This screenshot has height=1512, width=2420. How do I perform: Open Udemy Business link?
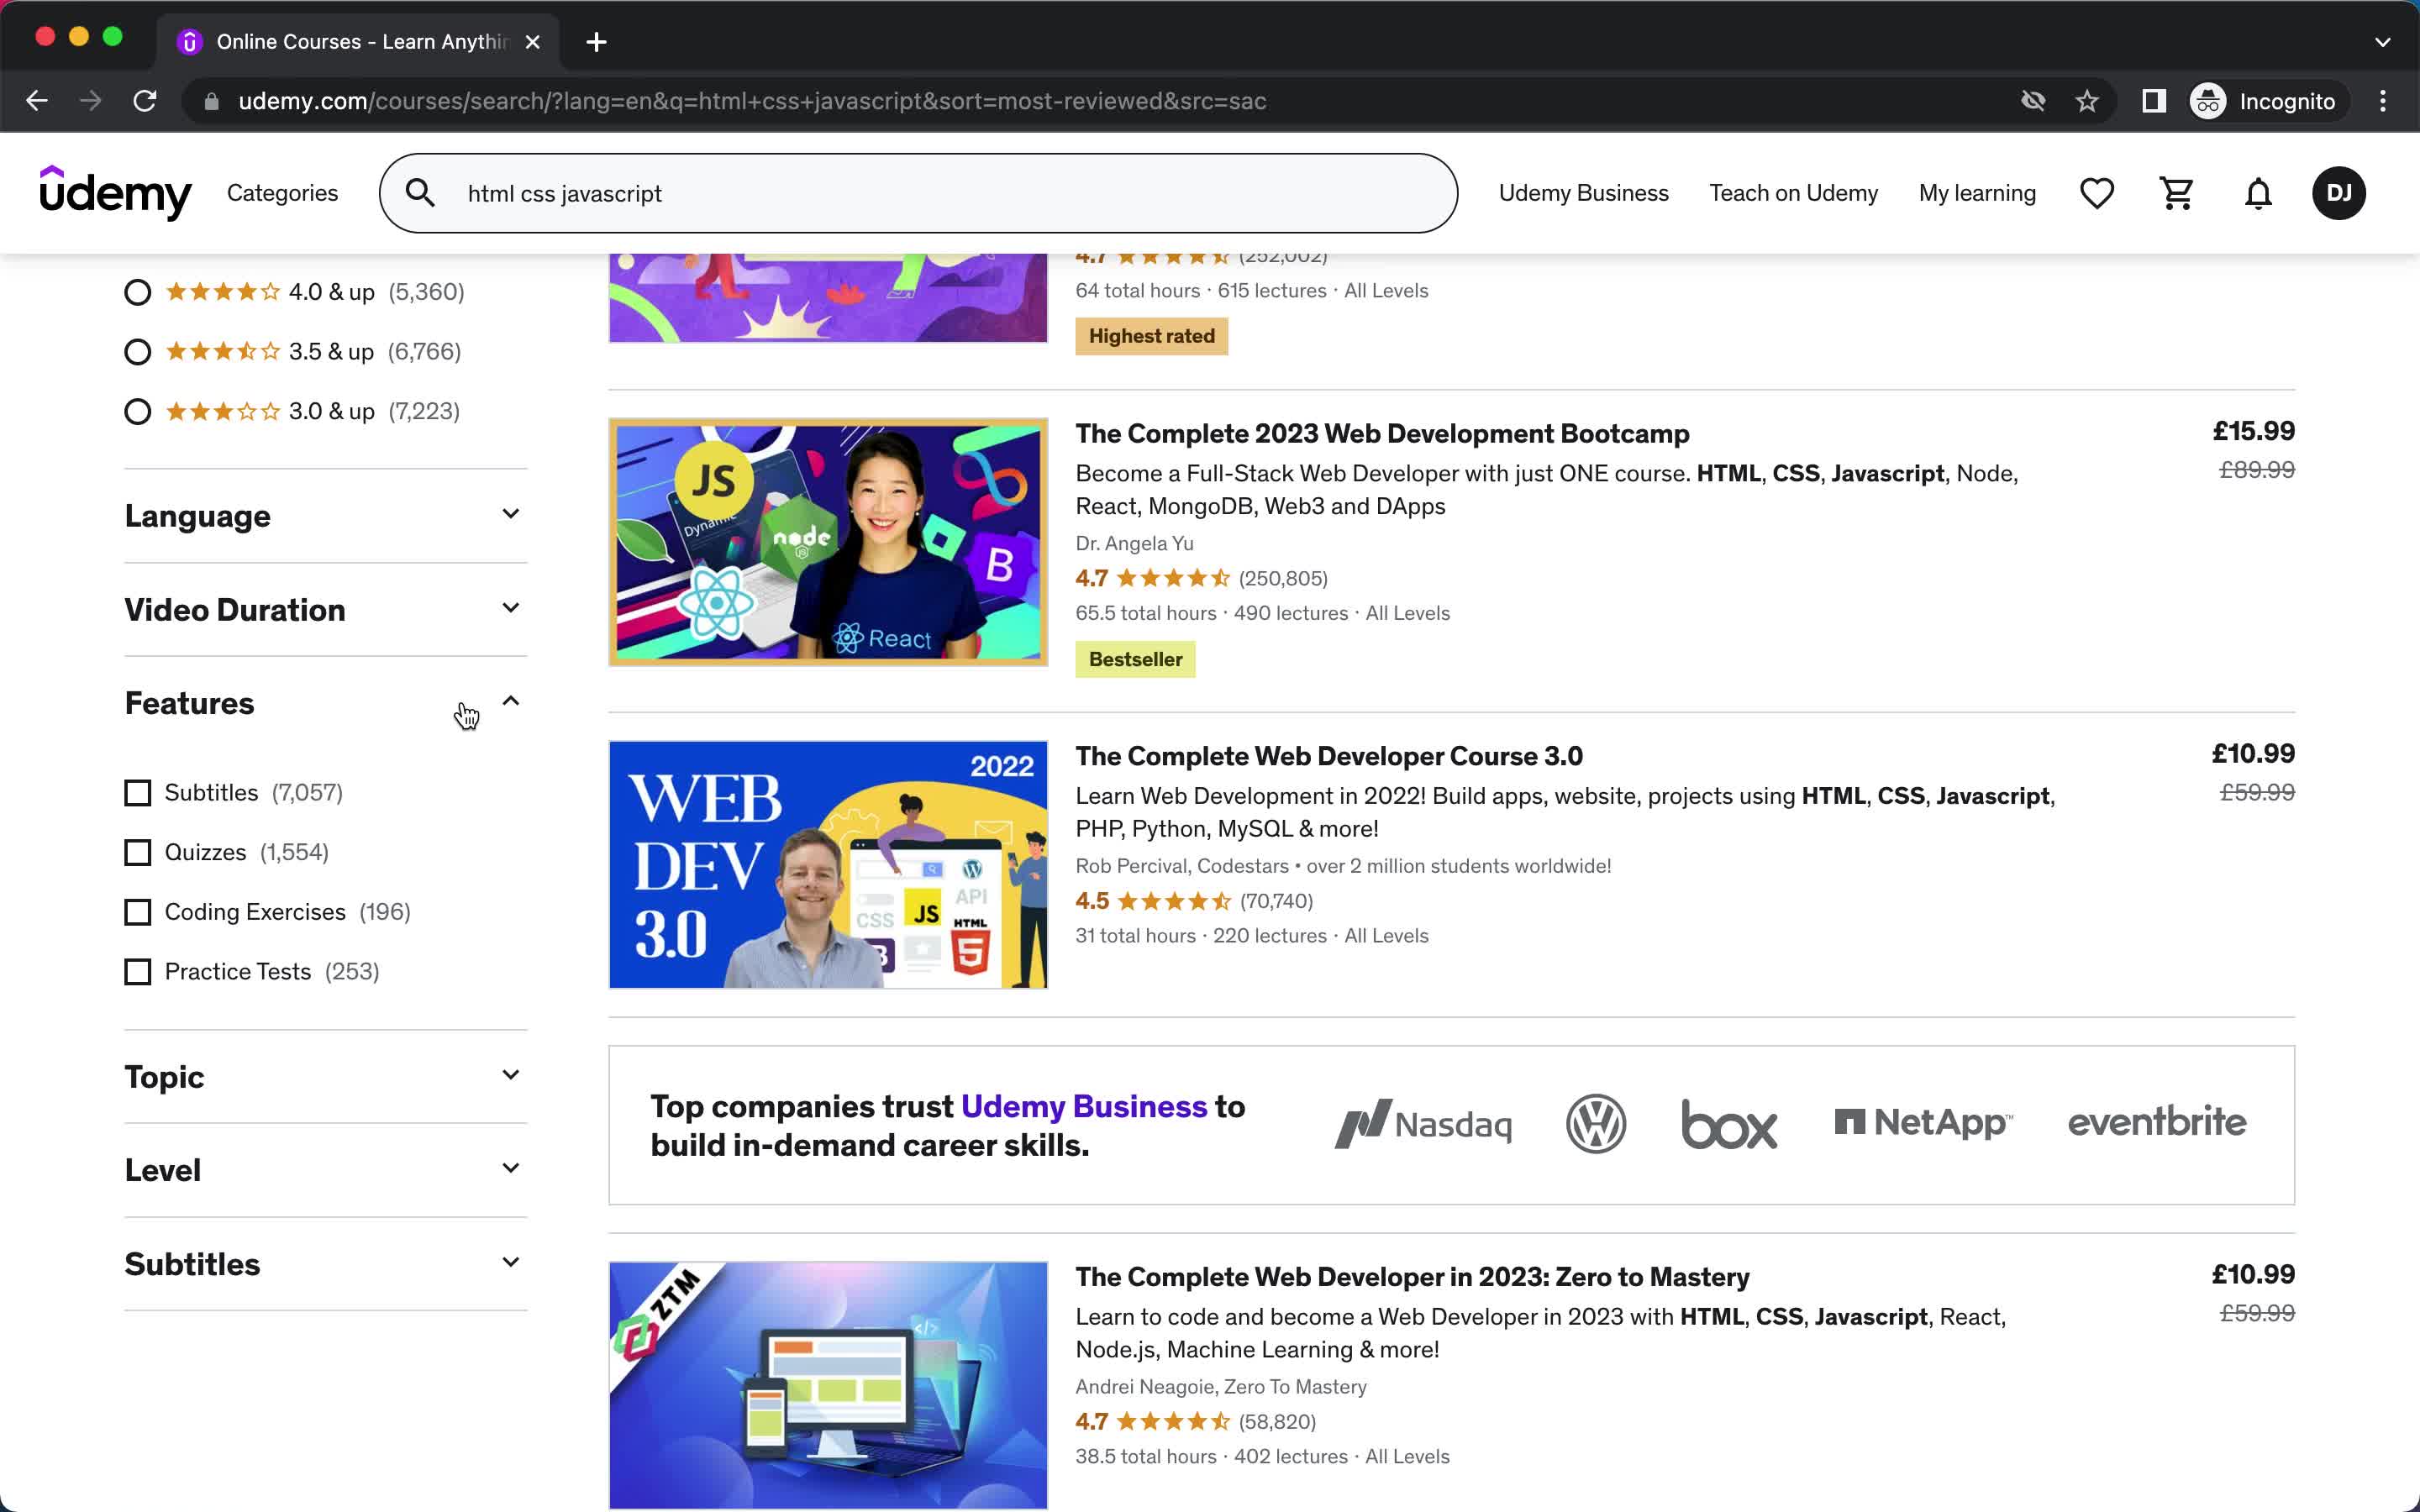(x=1583, y=193)
